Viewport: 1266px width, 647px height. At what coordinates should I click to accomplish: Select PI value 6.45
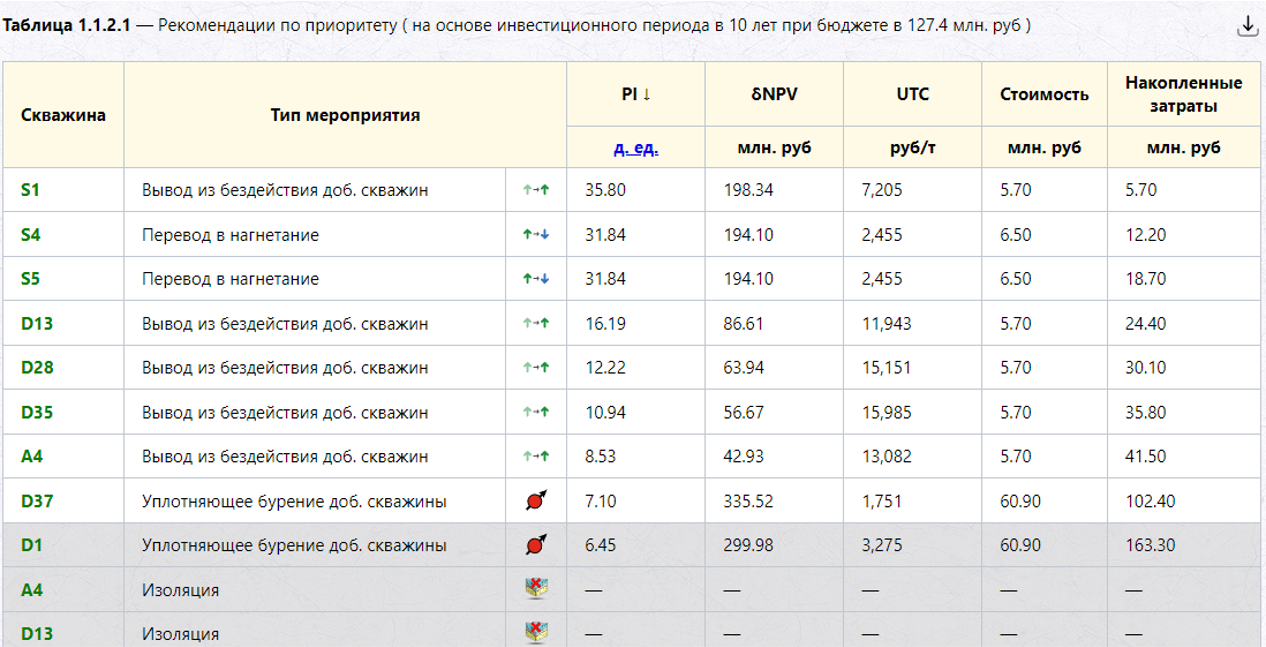pyautogui.click(x=602, y=545)
